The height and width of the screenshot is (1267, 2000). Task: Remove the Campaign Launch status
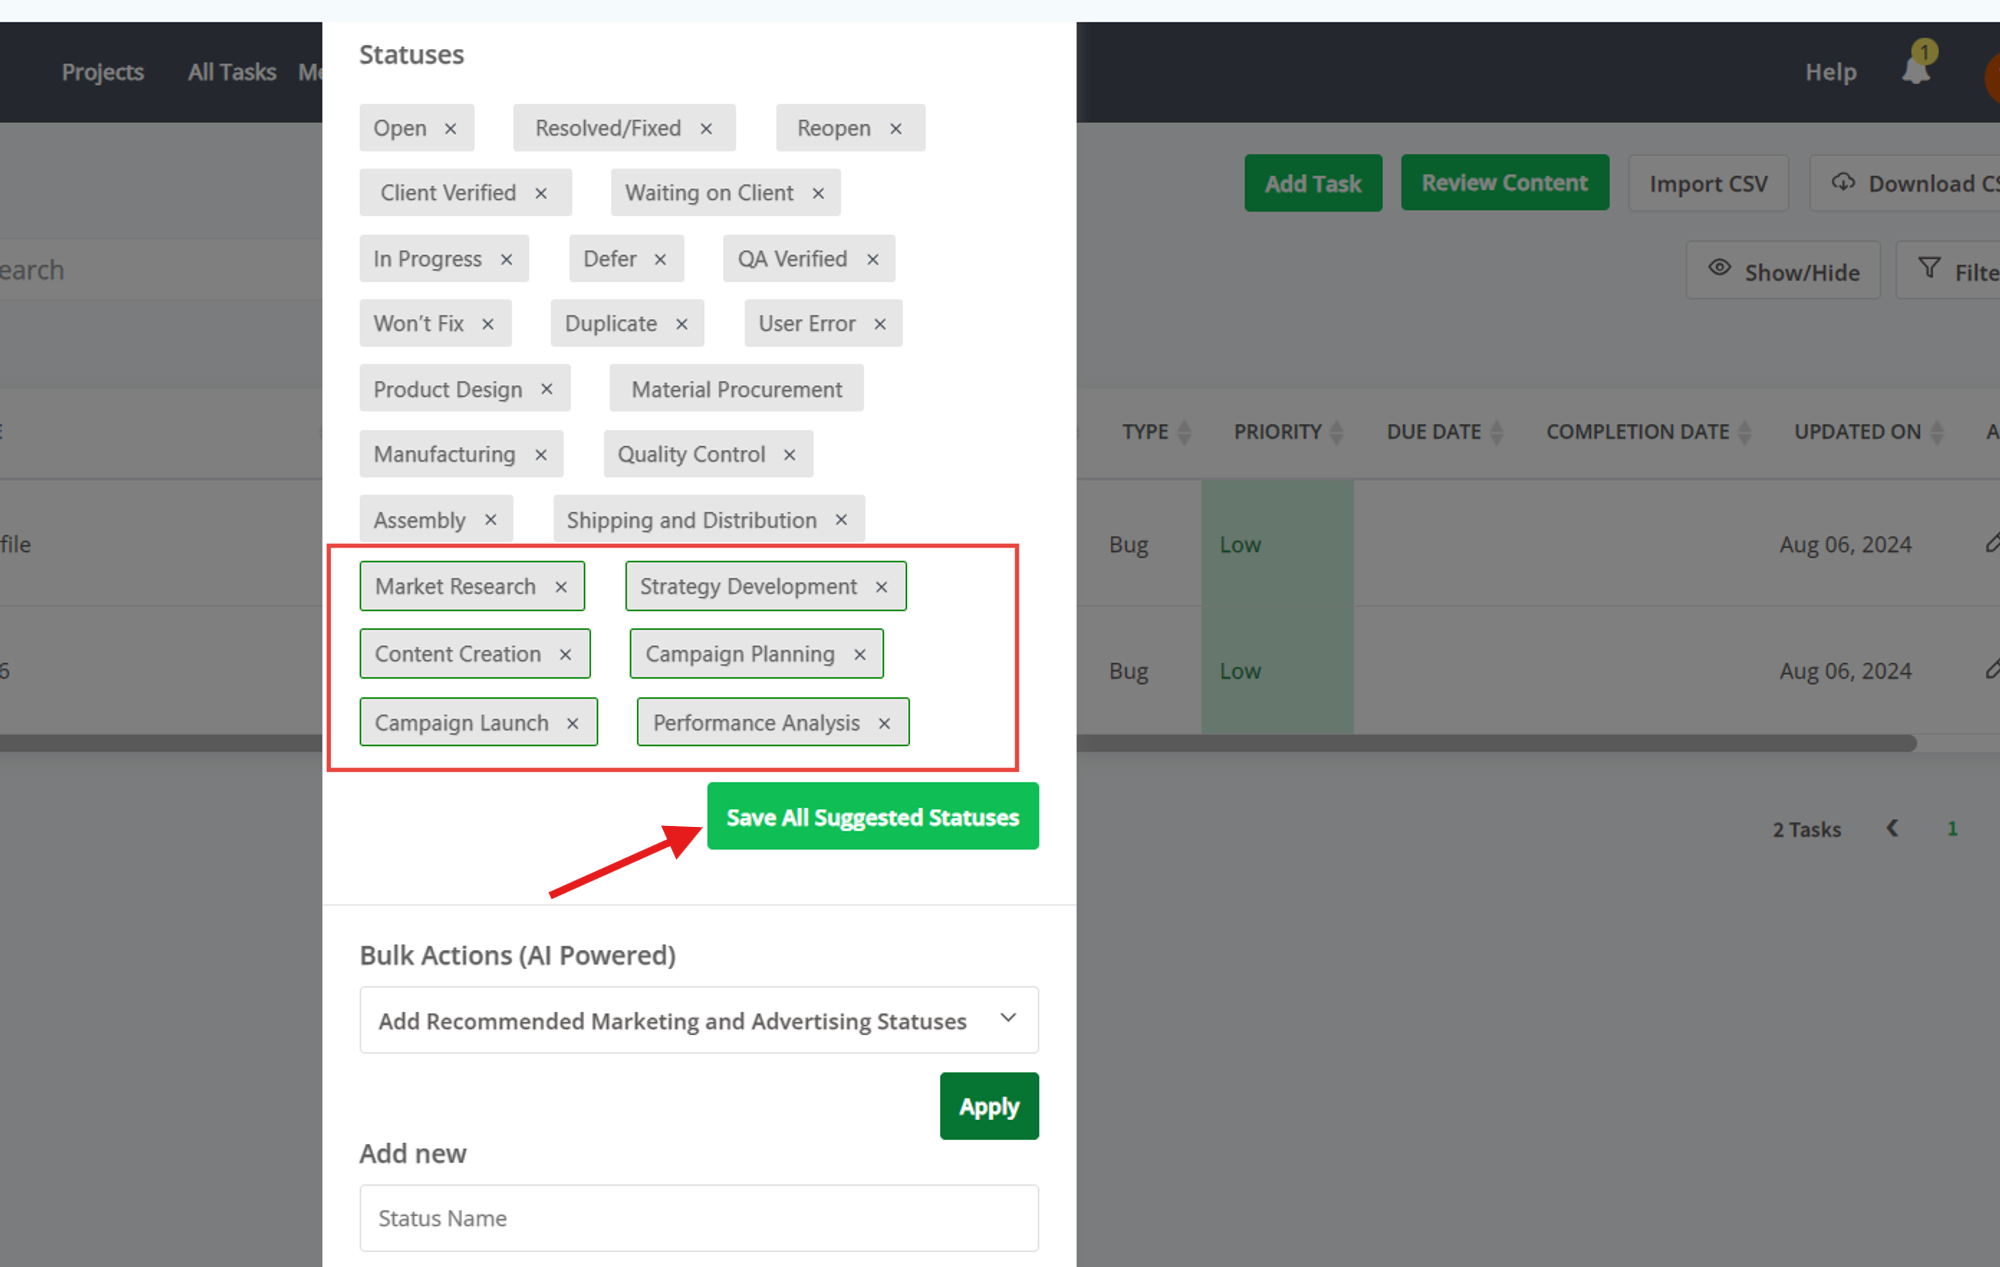click(572, 722)
